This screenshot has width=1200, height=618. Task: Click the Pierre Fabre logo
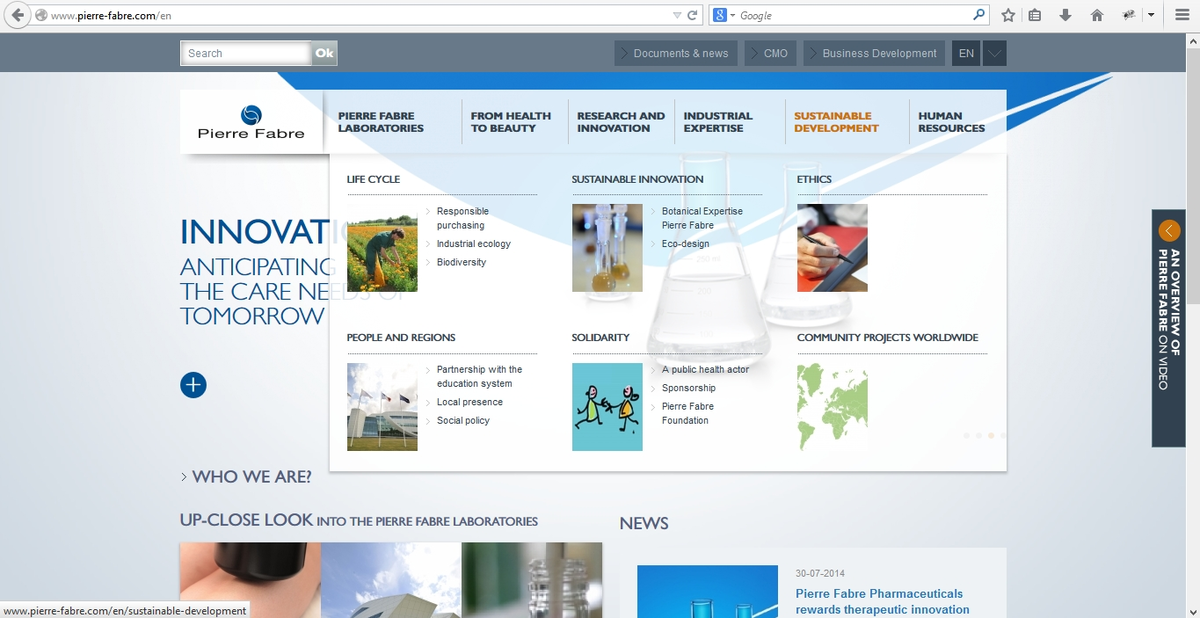pos(251,122)
